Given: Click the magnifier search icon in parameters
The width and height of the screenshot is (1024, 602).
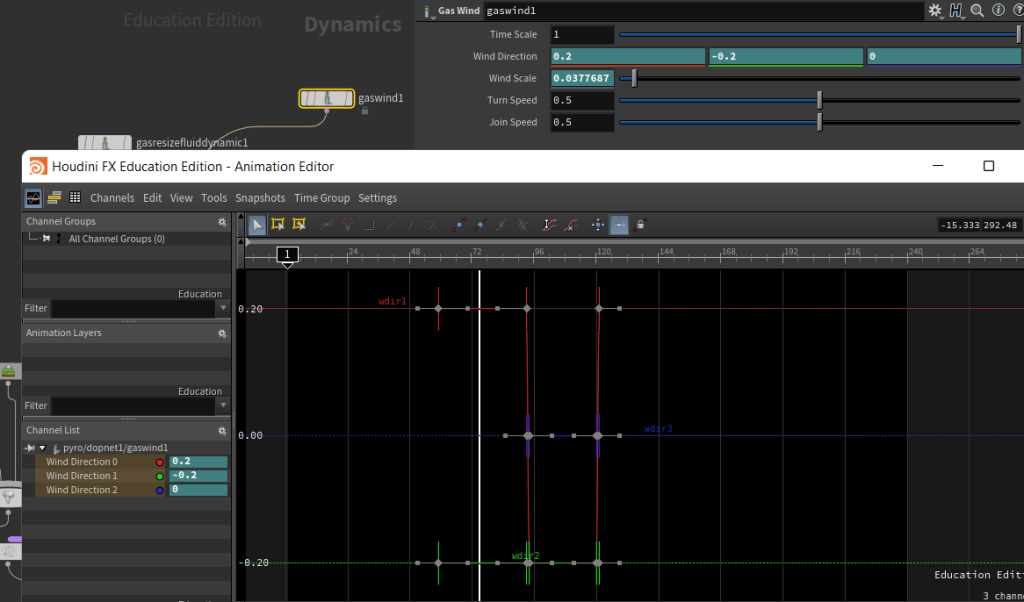Looking at the screenshot, I should tap(977, 10).
